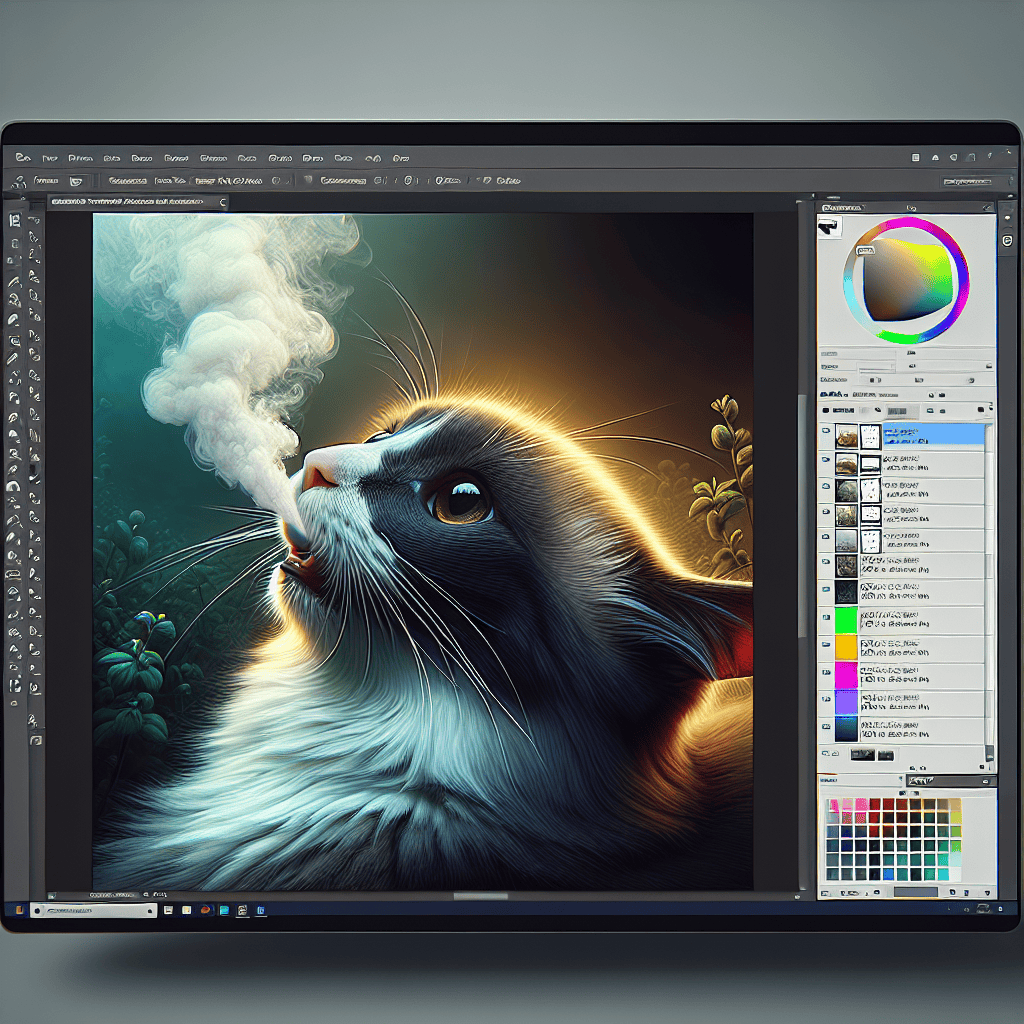Viewport: 1024px width, 1024px height.
Task: Click the bottom-most icon in the left toolbar
Action: tap(36, 740)
